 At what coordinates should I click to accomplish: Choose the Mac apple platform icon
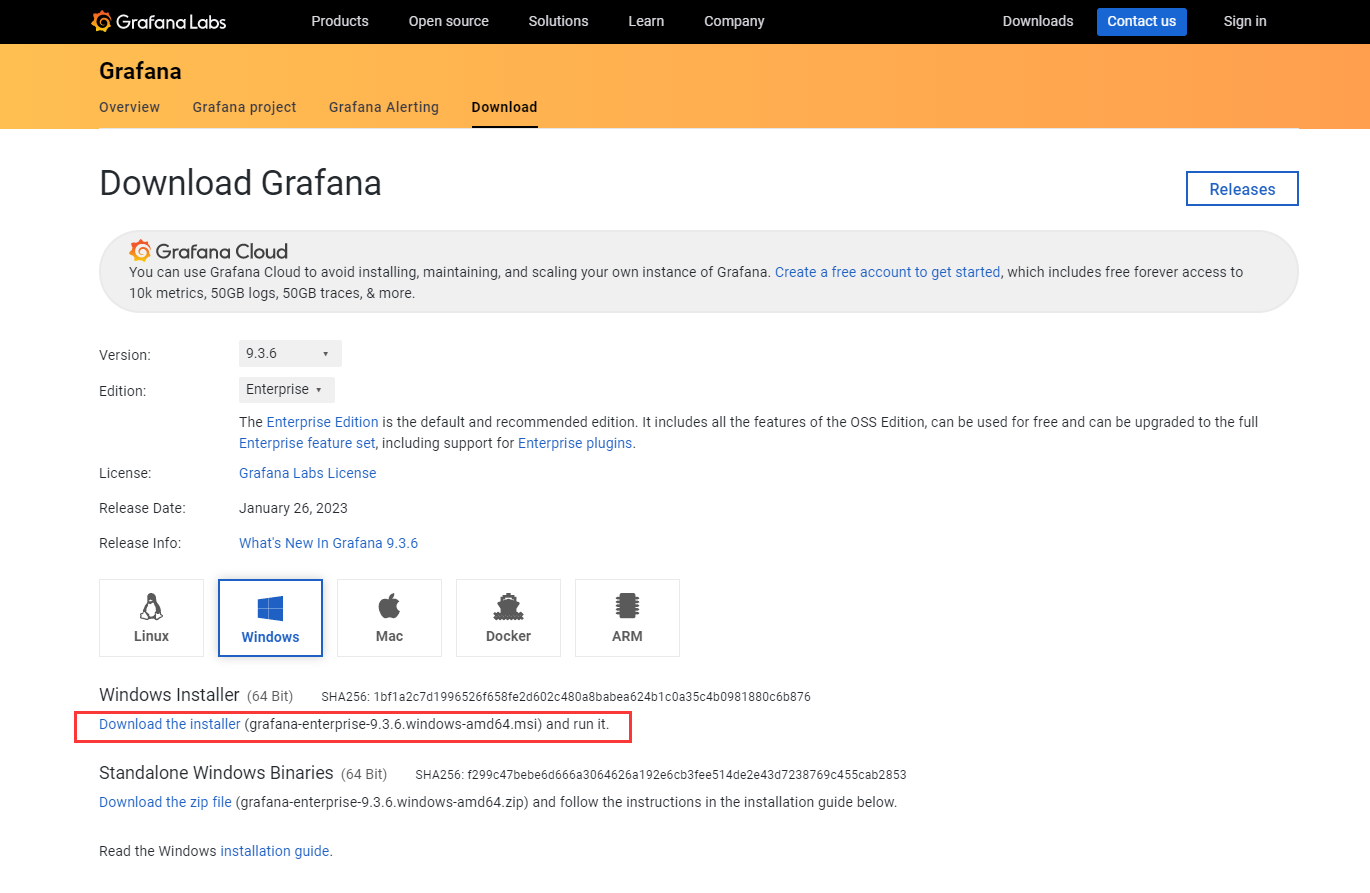pyautogui.click(x=389, y=606)
